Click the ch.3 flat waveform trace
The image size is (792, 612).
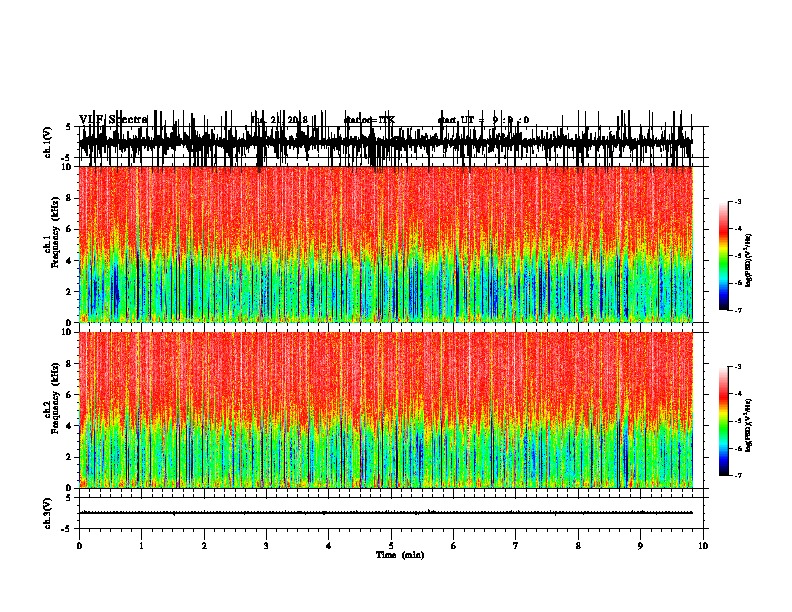click(385, 513)
